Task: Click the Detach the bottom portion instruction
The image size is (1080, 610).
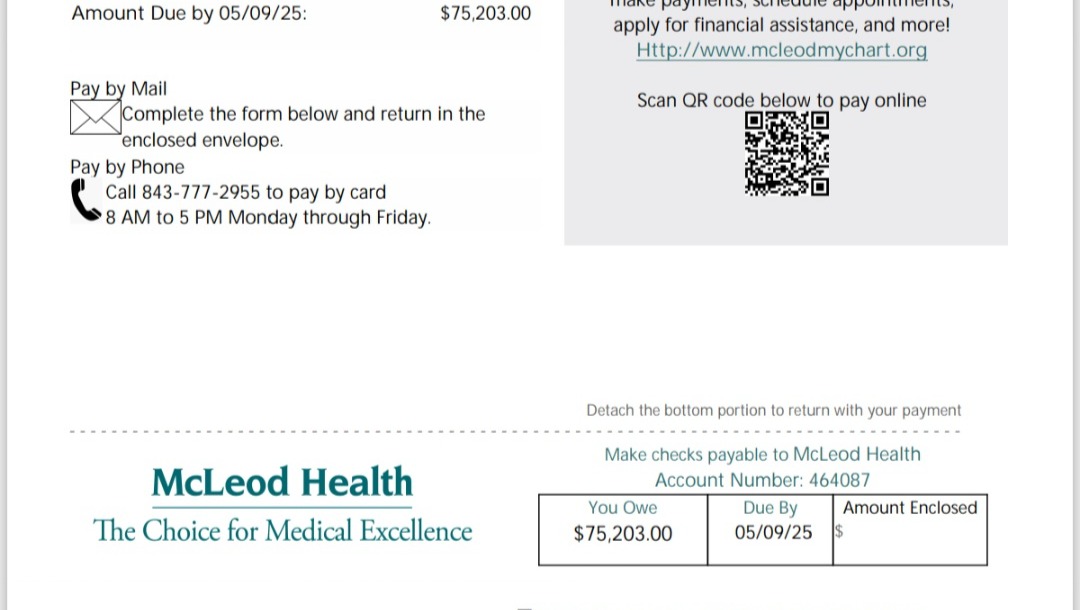Action: (773, 410)
